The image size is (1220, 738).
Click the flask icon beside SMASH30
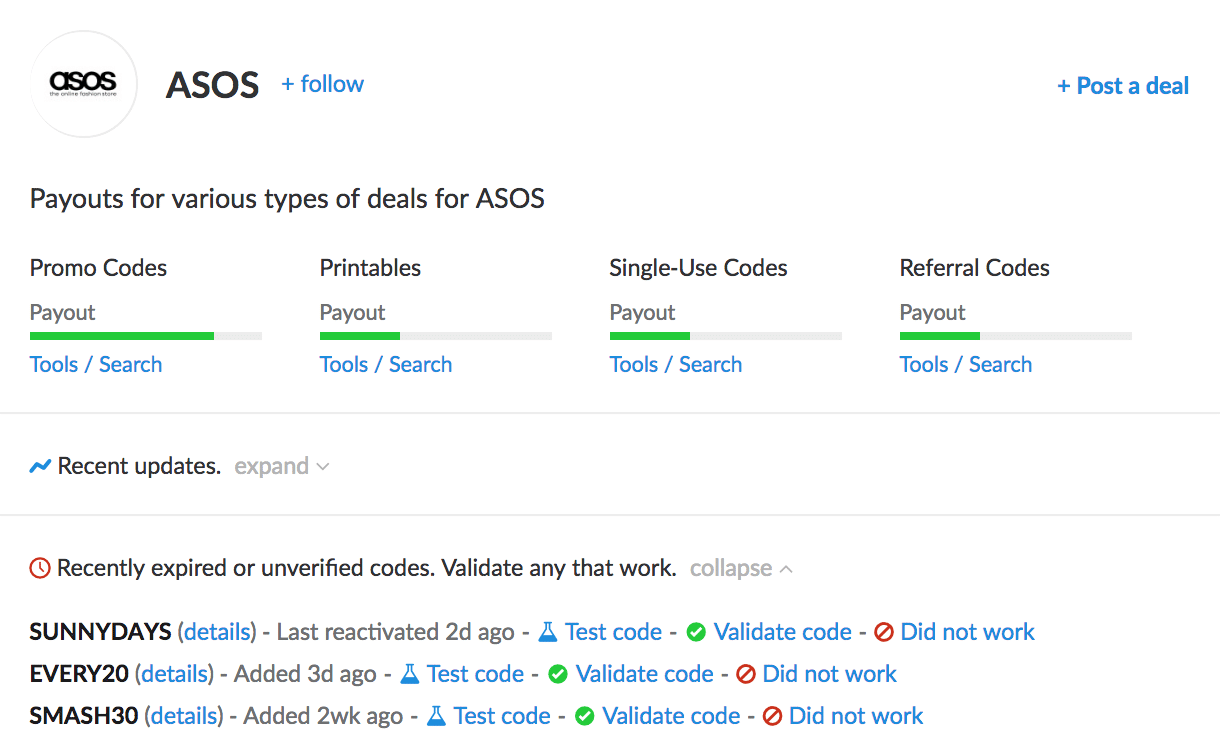(x=436, y=716)
